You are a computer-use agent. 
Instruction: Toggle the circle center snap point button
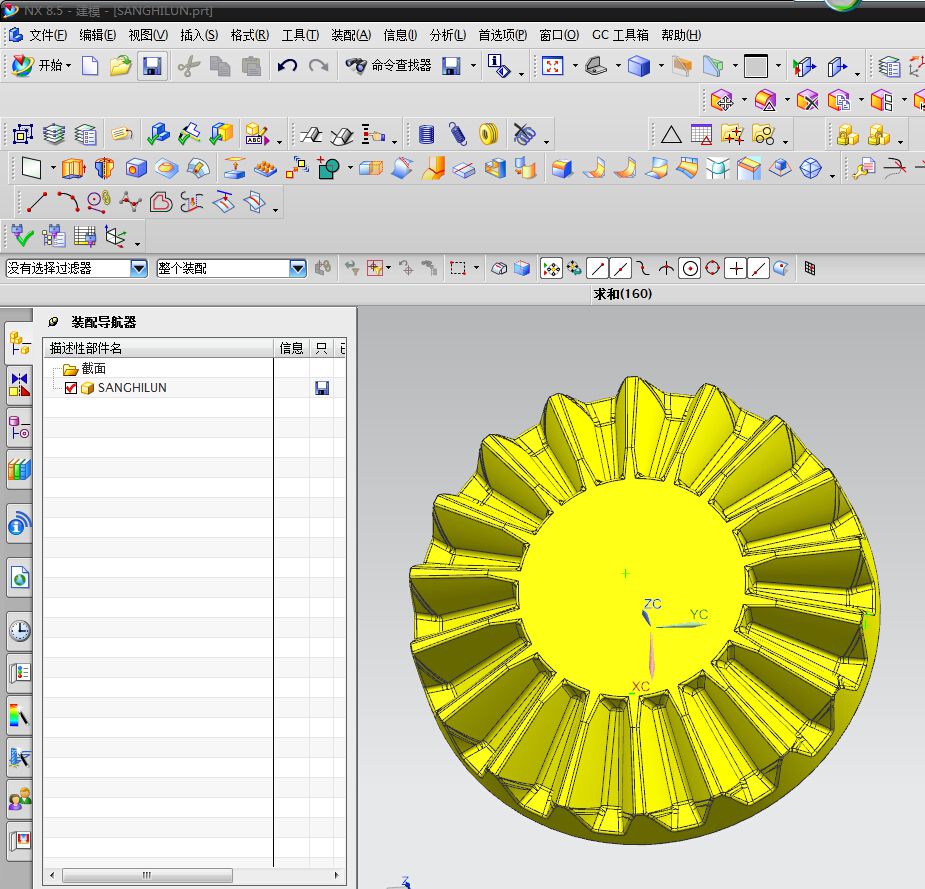[x=689, y=268]
